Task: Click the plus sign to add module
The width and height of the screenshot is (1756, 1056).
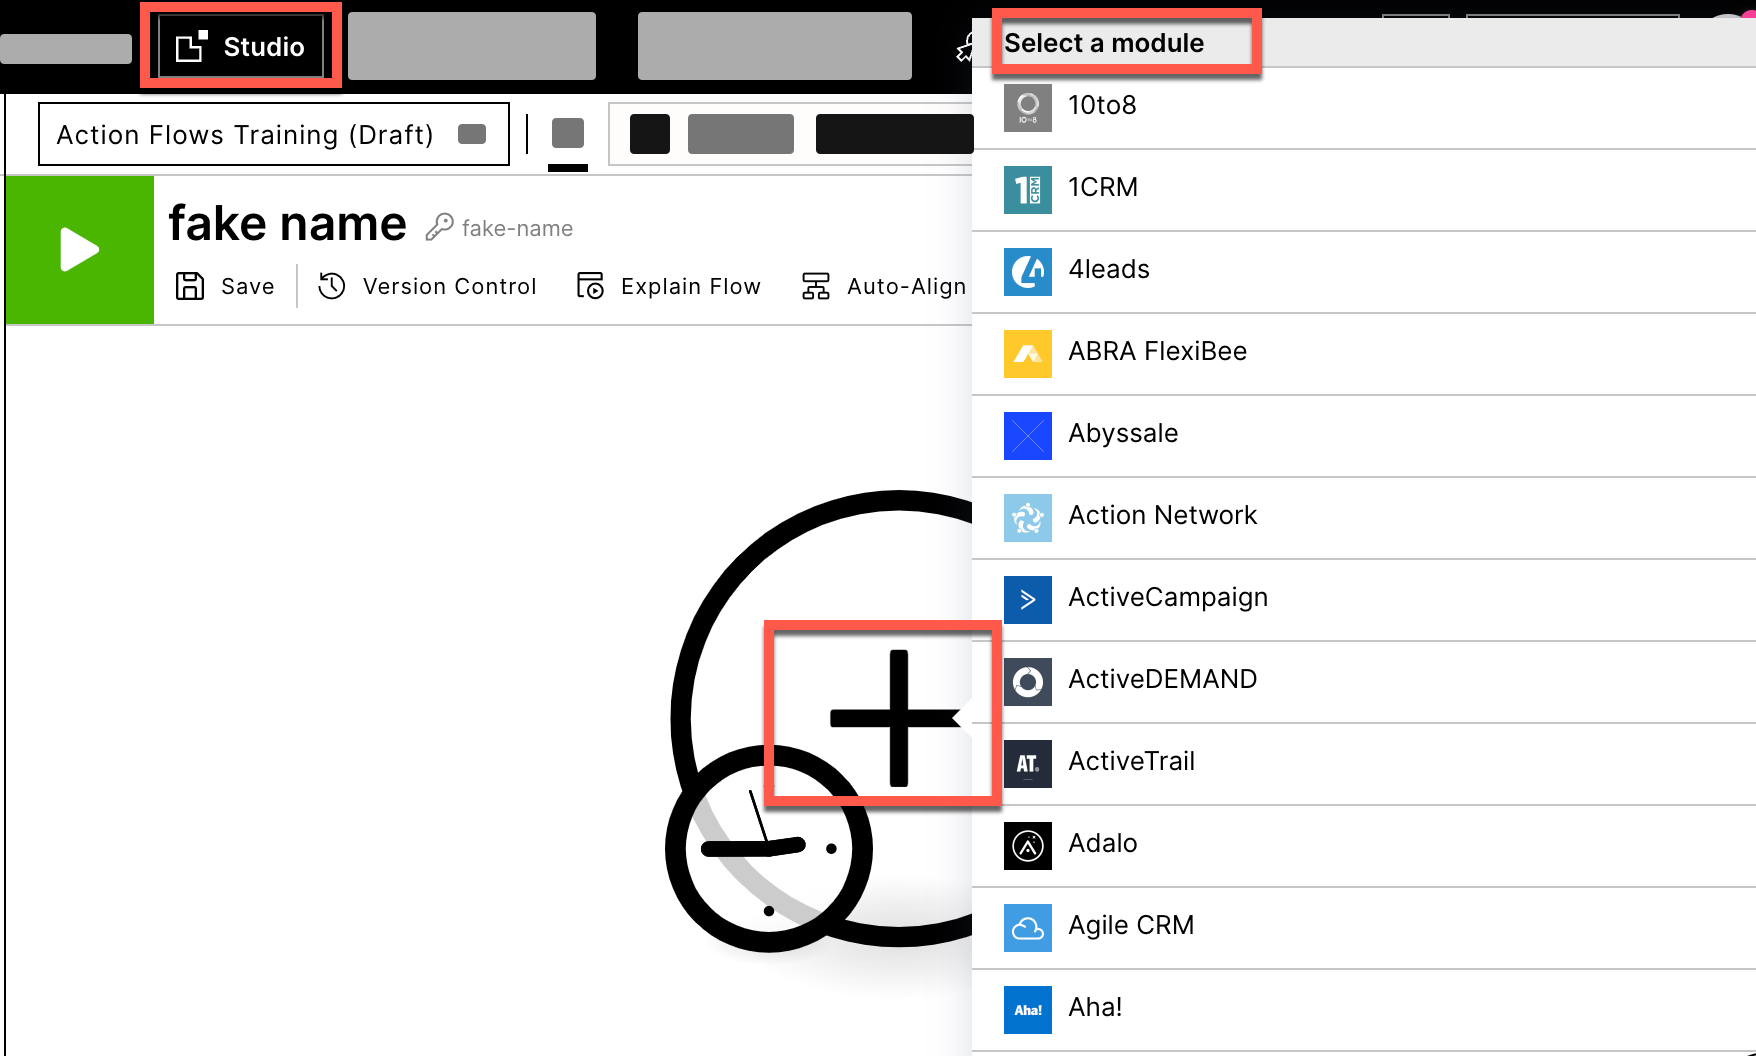Action: click(898, 717)
